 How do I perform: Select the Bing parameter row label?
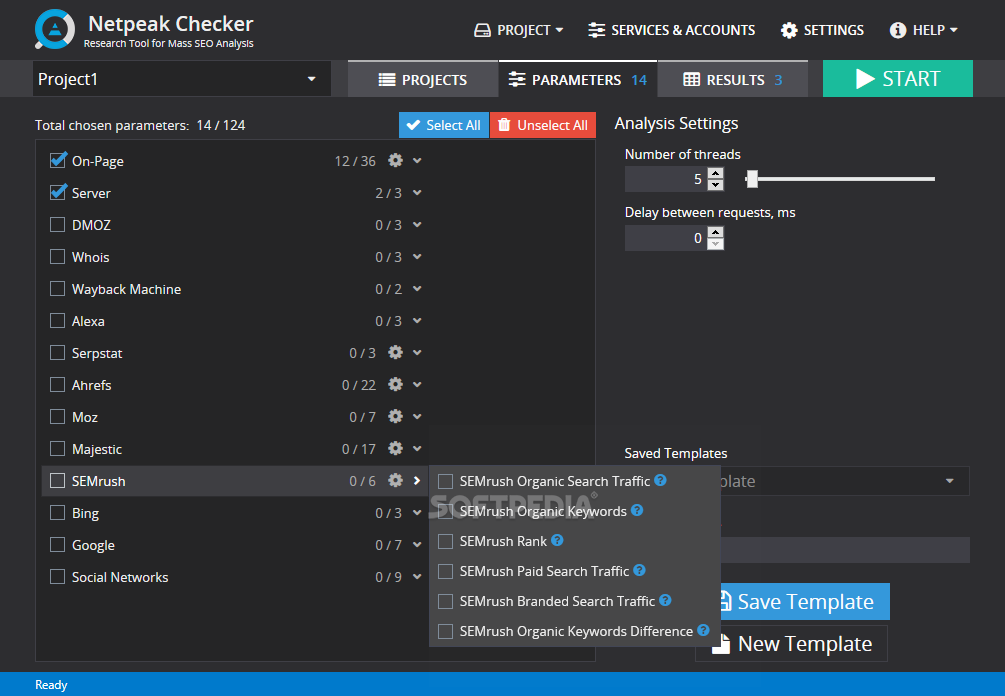pyautogui.click(x=85, y=513)
